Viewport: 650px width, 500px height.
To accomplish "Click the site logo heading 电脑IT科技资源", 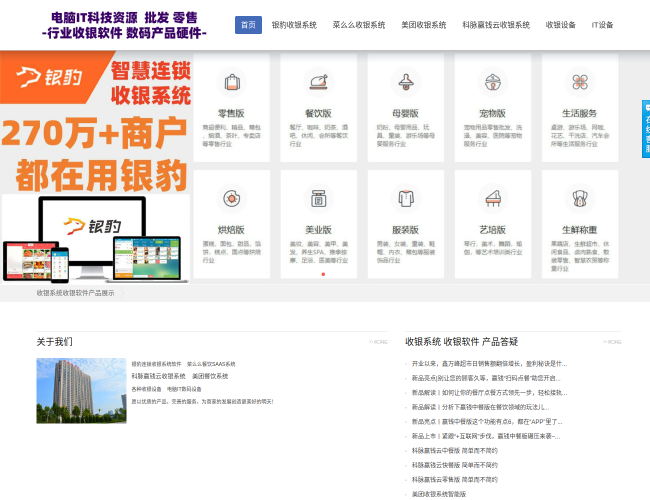I will point(124,25).
